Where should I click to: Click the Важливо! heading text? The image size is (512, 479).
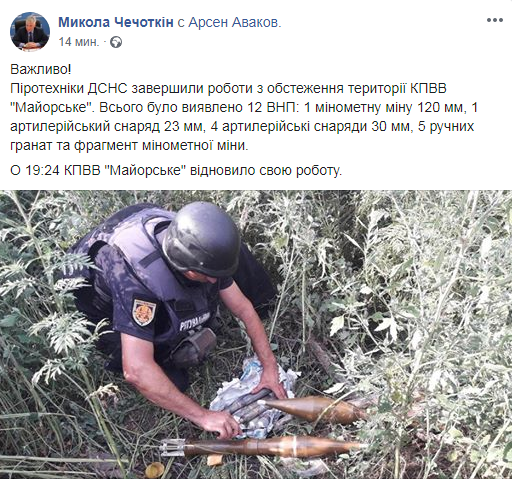click(41, 70)
